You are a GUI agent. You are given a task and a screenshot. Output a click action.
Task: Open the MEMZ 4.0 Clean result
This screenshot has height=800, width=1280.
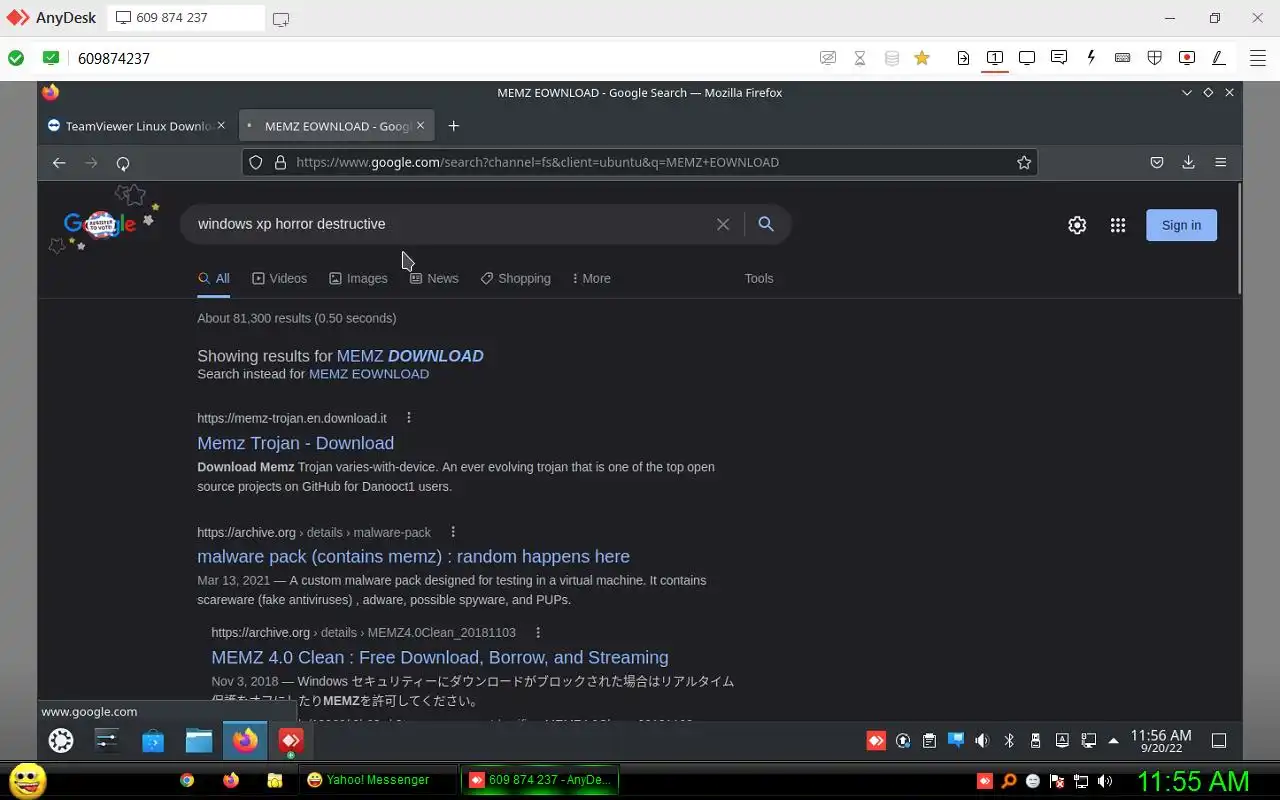coord(440,657)
